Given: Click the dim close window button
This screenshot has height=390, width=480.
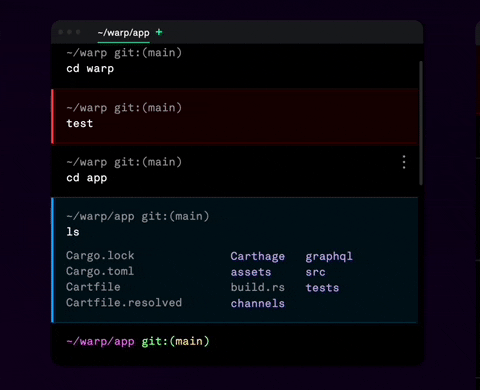Looking at the screenshot, I should point(61,32).
